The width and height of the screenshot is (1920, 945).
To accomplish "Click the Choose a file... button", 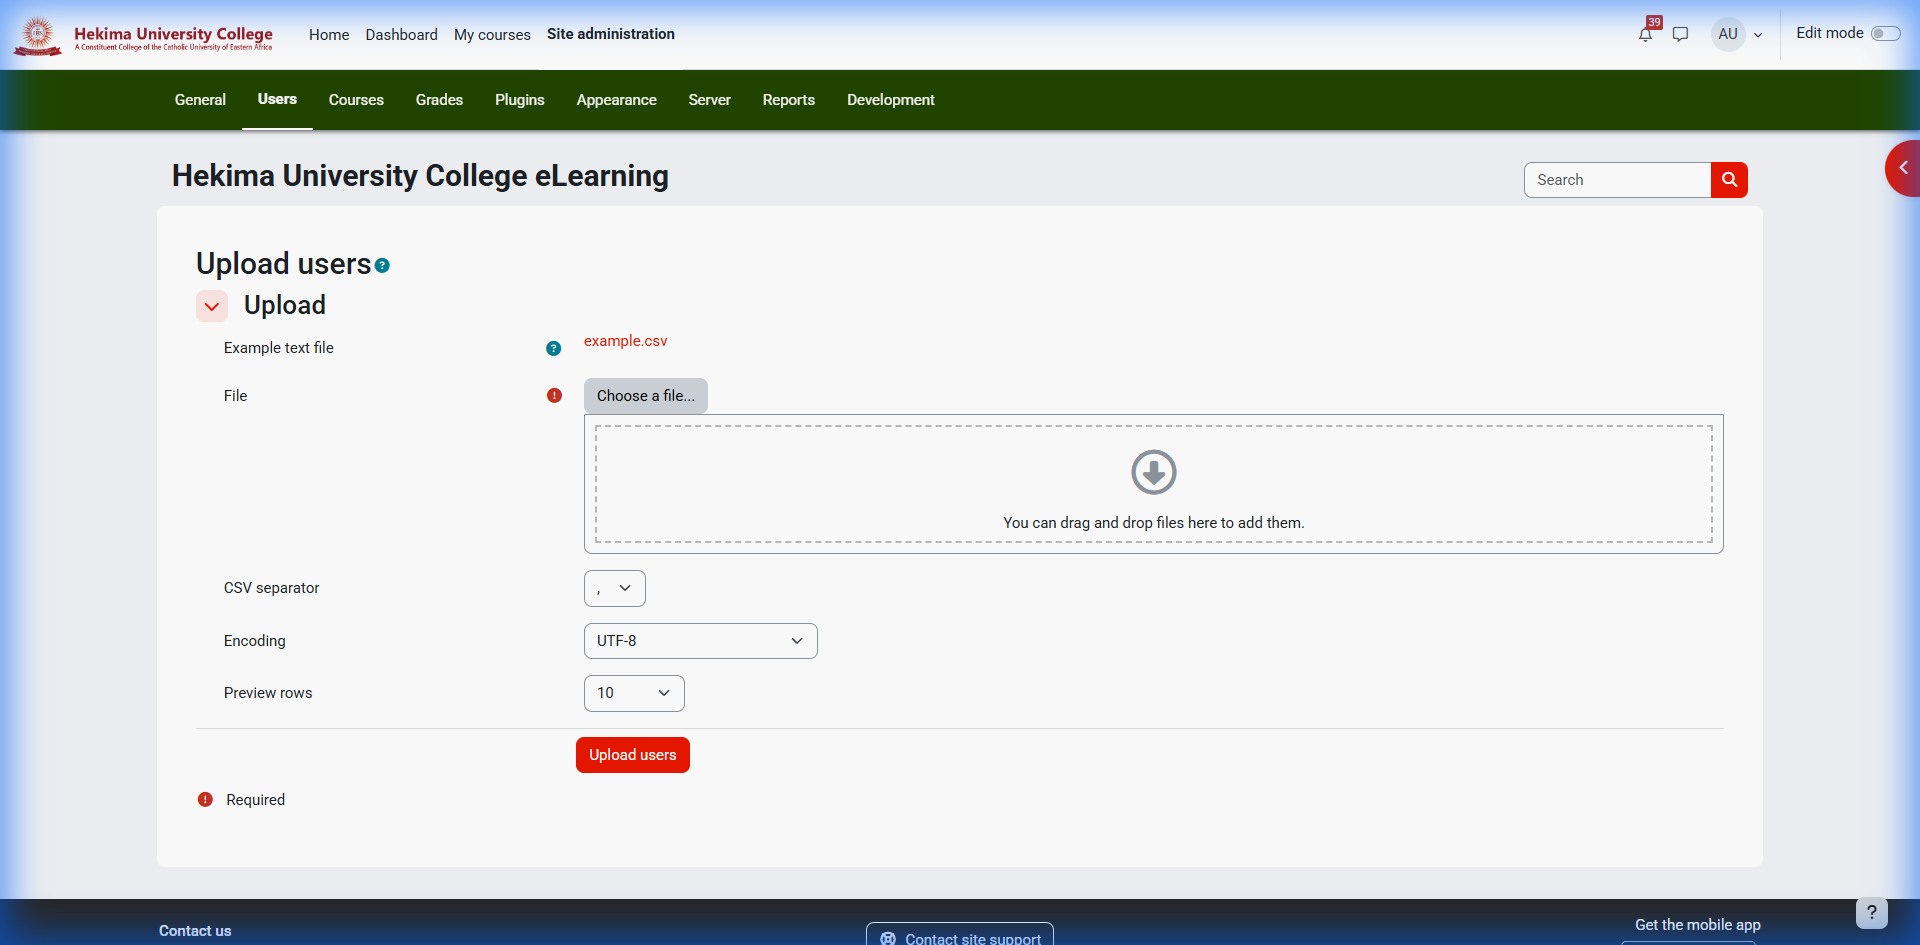I will (646, 396).
